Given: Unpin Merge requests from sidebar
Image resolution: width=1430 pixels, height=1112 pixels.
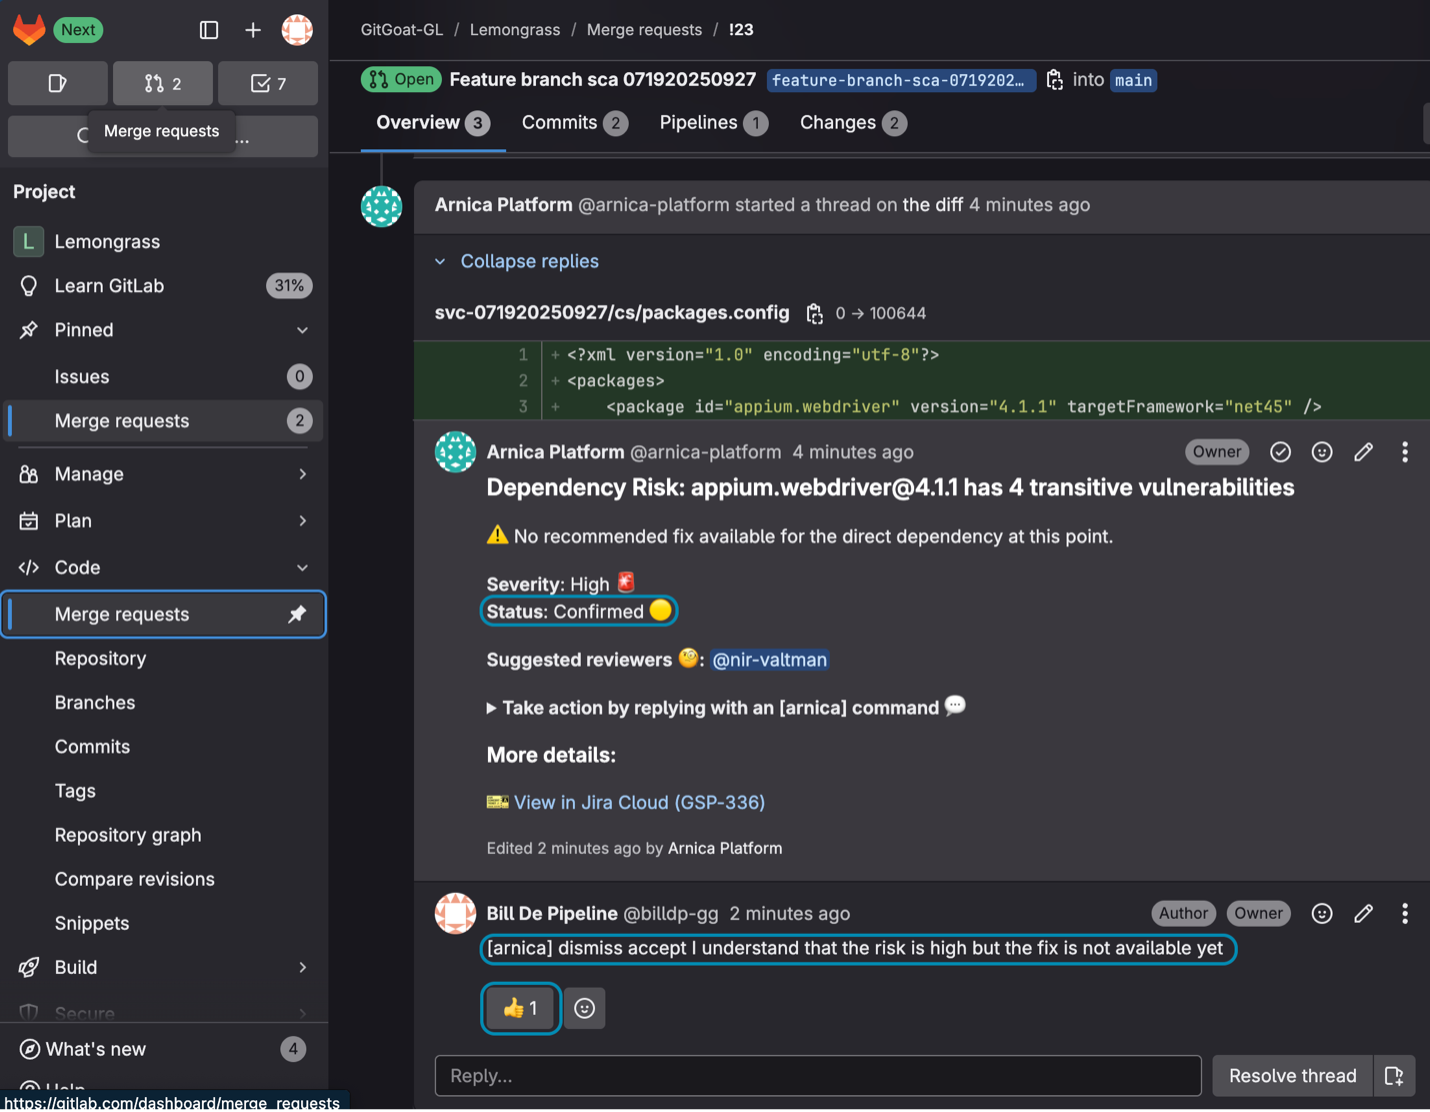Looking at the screenshot, I should [297, 614].
